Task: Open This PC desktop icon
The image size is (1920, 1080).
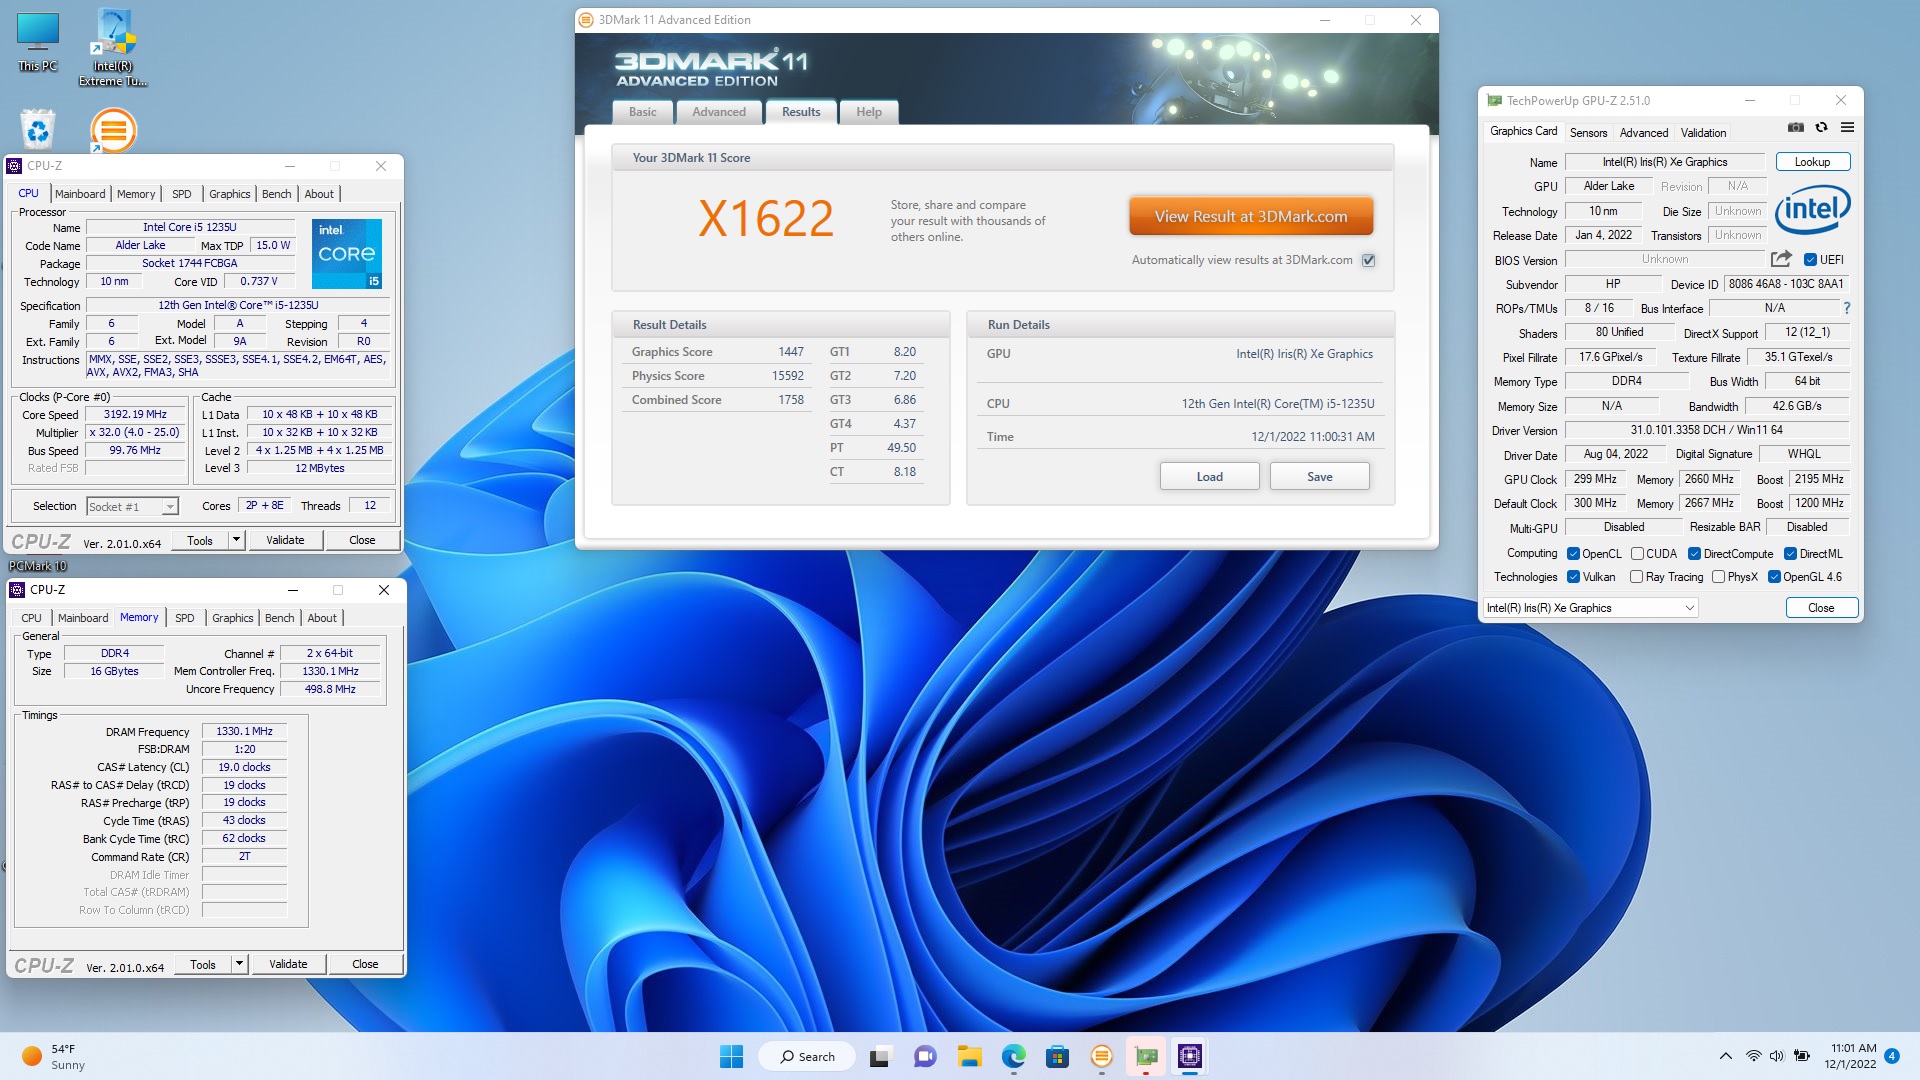Action: coord(38,42)
